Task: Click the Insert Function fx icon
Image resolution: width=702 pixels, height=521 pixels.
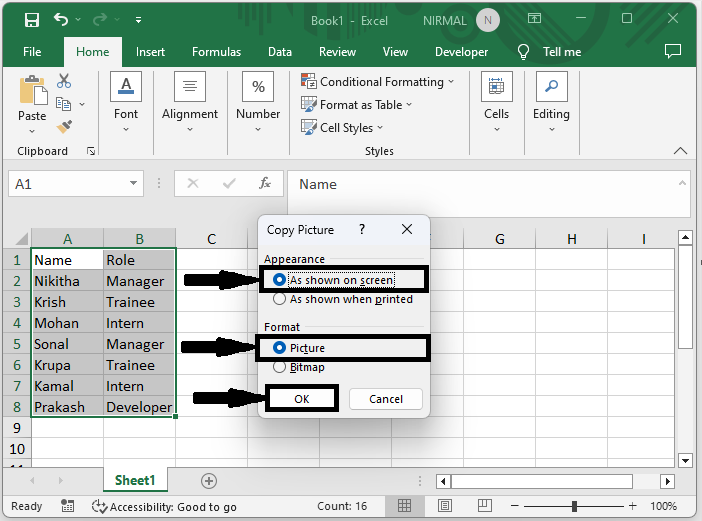Action: coord(265,183)
